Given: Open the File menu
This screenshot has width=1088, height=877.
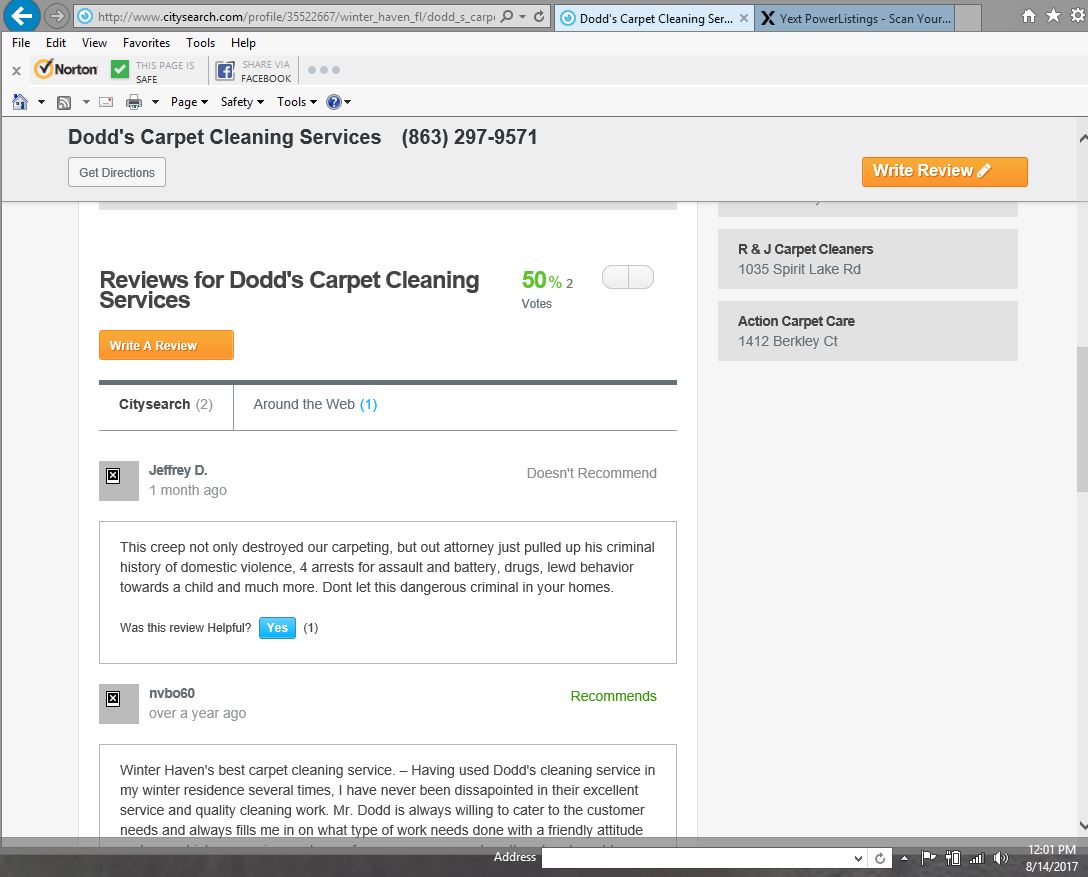Looking at the screenshot, I should click(x=21, y=43).
